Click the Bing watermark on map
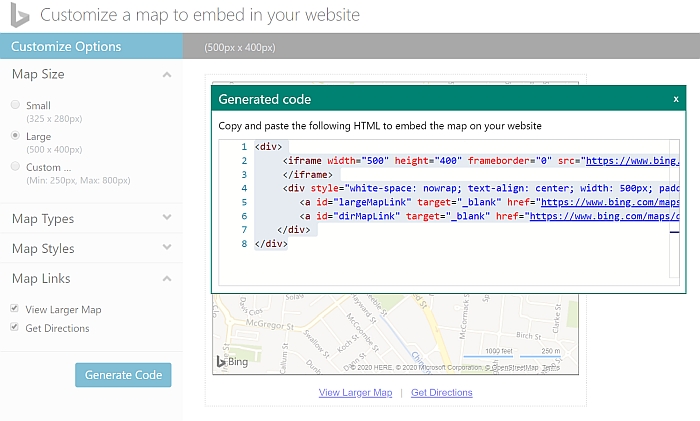The image size is (700, 421). 233,361
